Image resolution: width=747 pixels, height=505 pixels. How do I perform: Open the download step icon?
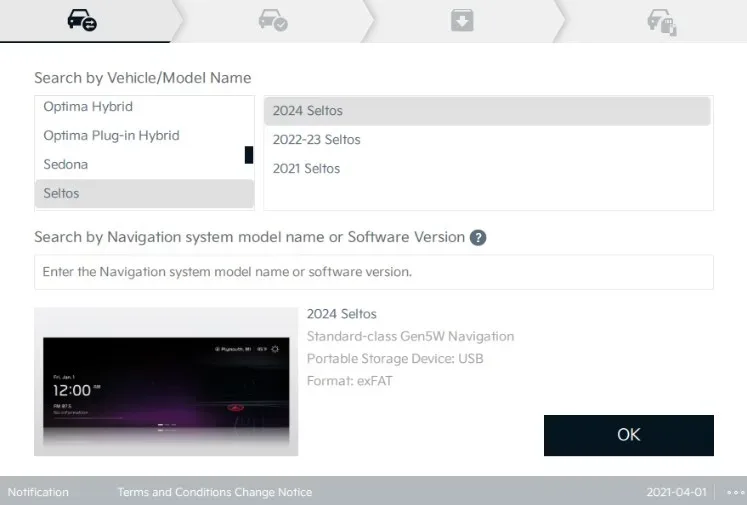coord(462,20)
